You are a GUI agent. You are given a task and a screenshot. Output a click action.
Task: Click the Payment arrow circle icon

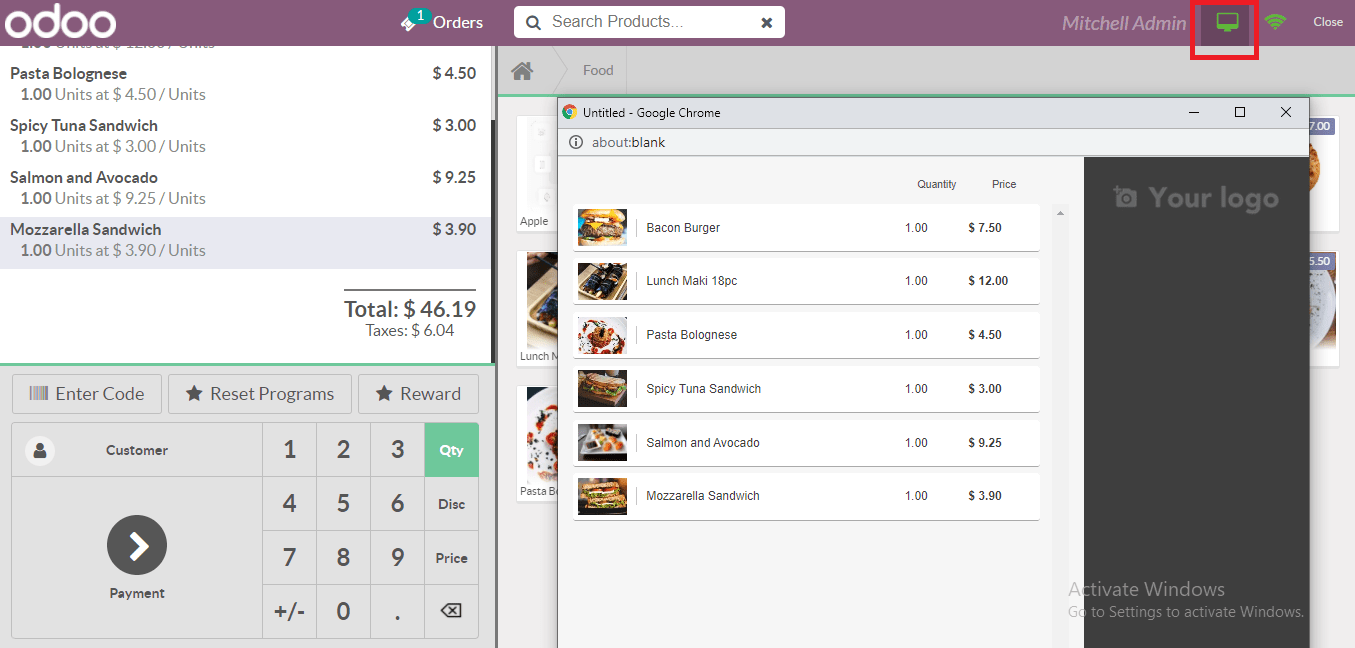pos(137,545)
